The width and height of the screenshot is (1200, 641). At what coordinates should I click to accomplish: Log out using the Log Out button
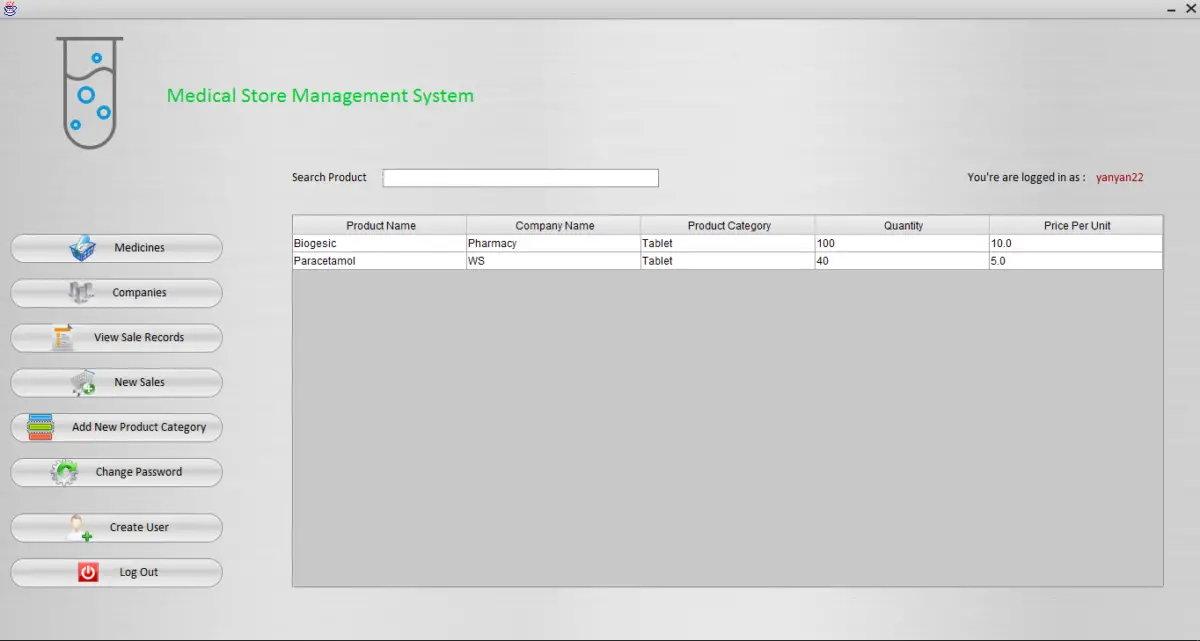pos(116,572)
